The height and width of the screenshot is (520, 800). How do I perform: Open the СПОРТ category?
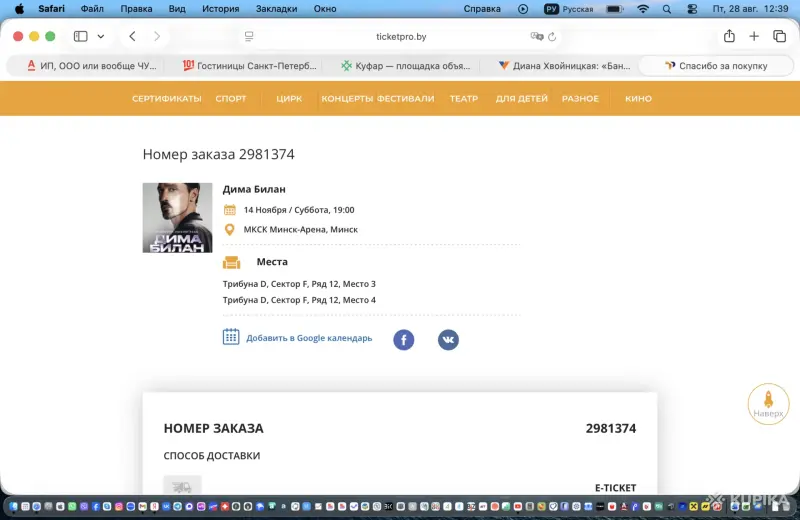231,98
